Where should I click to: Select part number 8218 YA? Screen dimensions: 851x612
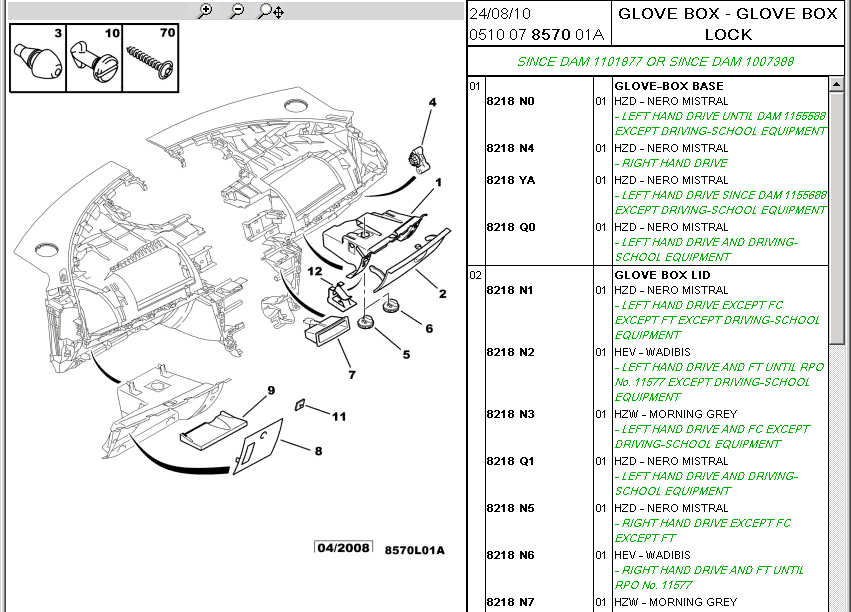pos(510,180)
